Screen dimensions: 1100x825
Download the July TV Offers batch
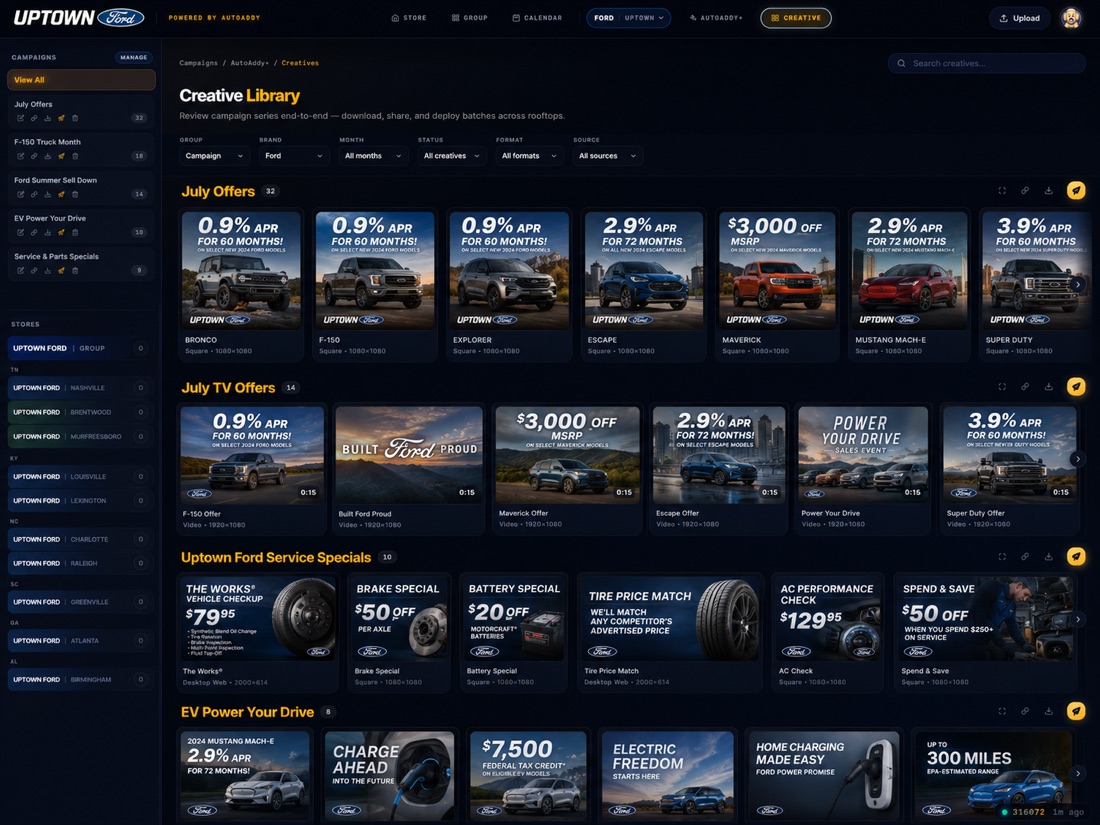1048,387
